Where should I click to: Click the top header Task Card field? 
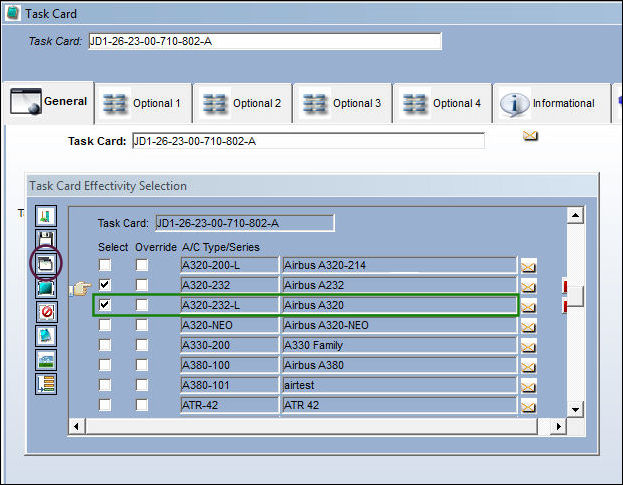[x=265, y=41]
